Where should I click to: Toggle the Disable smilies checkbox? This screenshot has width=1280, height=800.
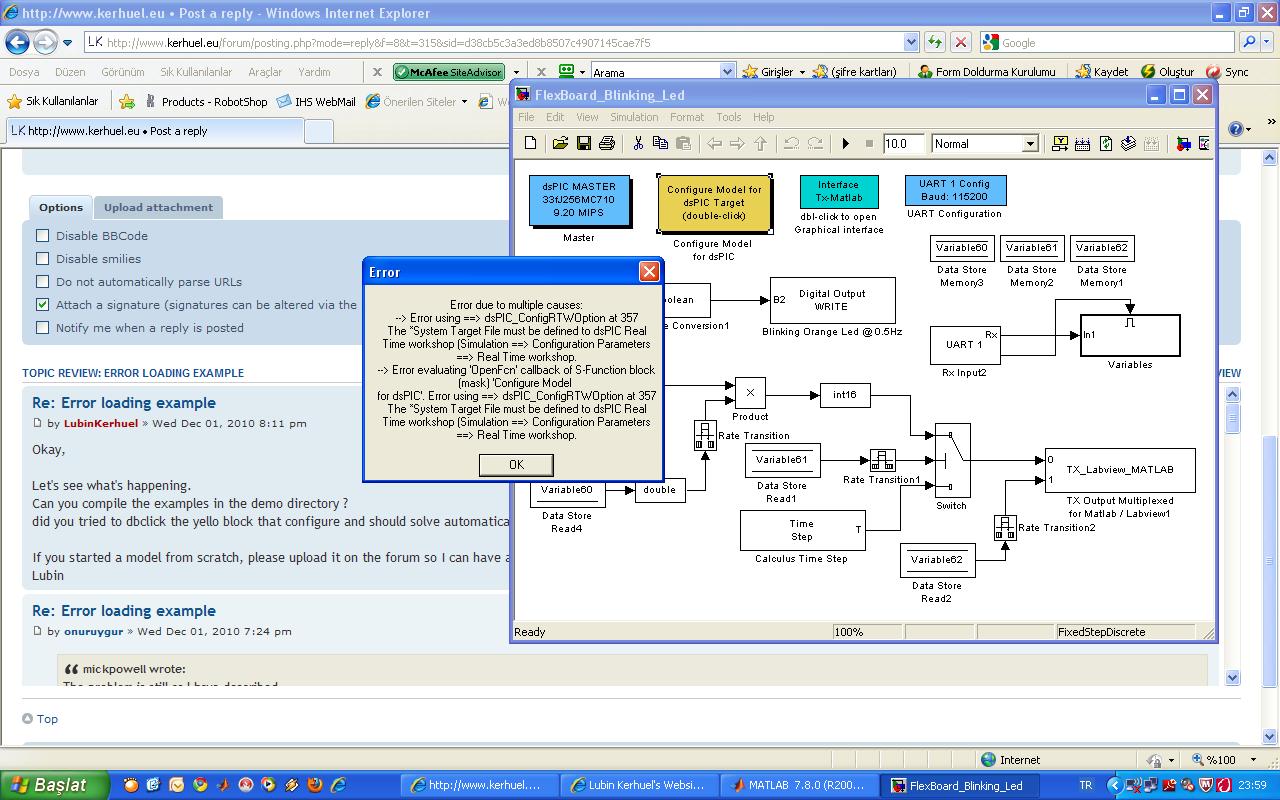click(42, 259)
